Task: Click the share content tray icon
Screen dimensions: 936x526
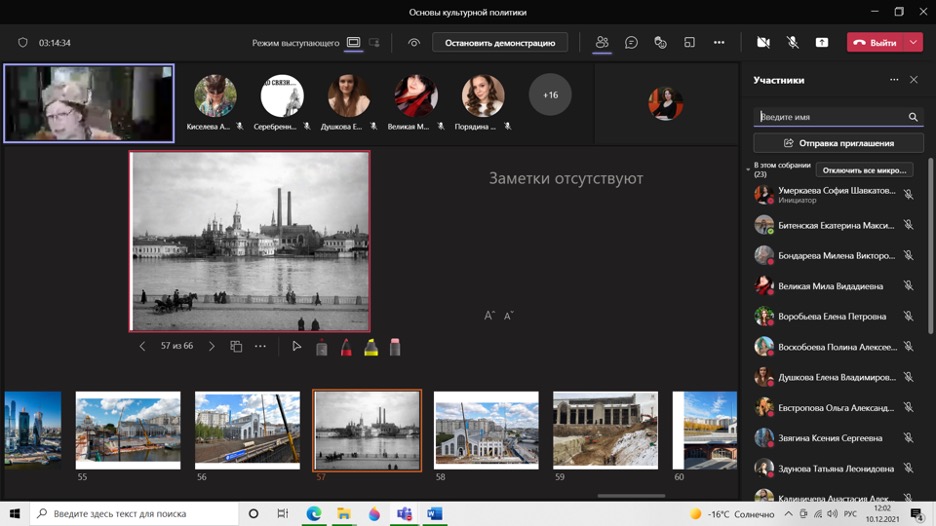Action: [x=821, y=43]
